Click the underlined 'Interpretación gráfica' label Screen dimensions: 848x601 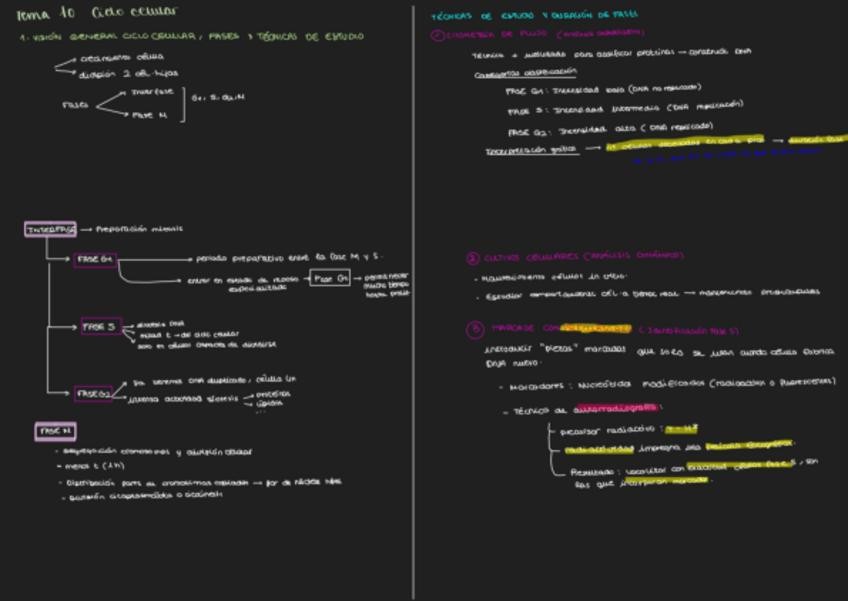pyautogui.click(x=532, y=150)
